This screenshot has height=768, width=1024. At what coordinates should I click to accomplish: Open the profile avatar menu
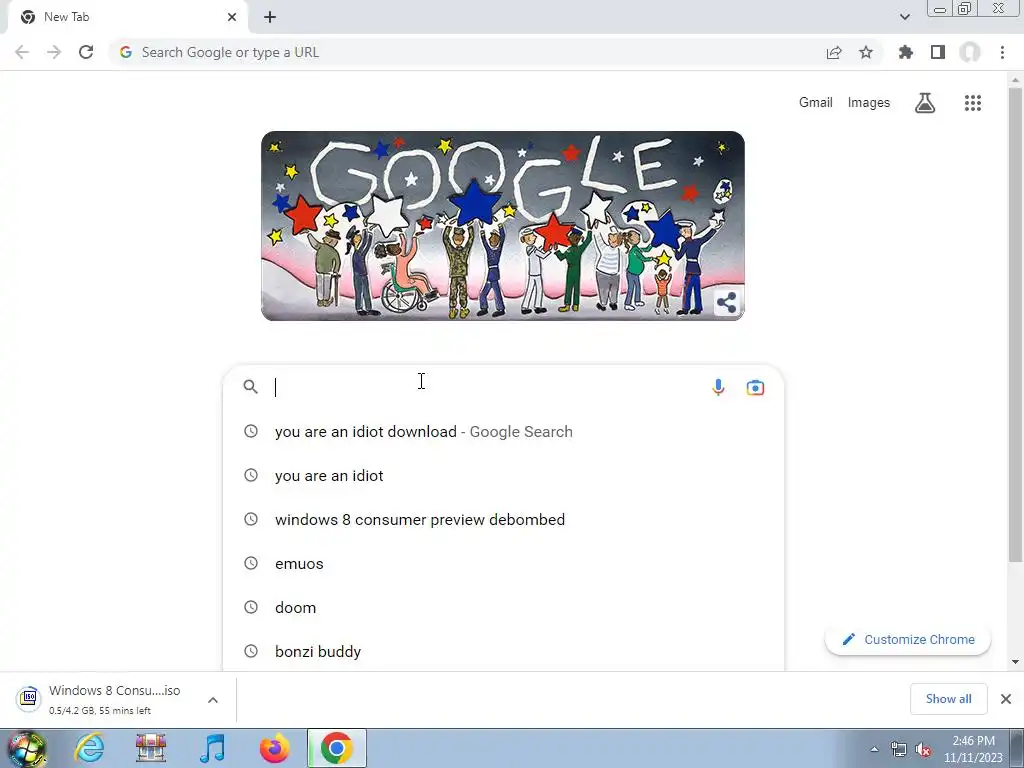point(970,52)
